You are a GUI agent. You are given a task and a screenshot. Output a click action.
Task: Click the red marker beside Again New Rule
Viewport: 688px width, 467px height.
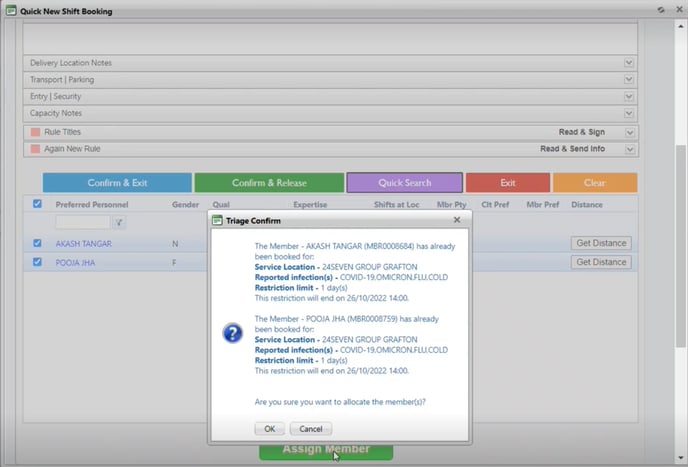(35, 149)
